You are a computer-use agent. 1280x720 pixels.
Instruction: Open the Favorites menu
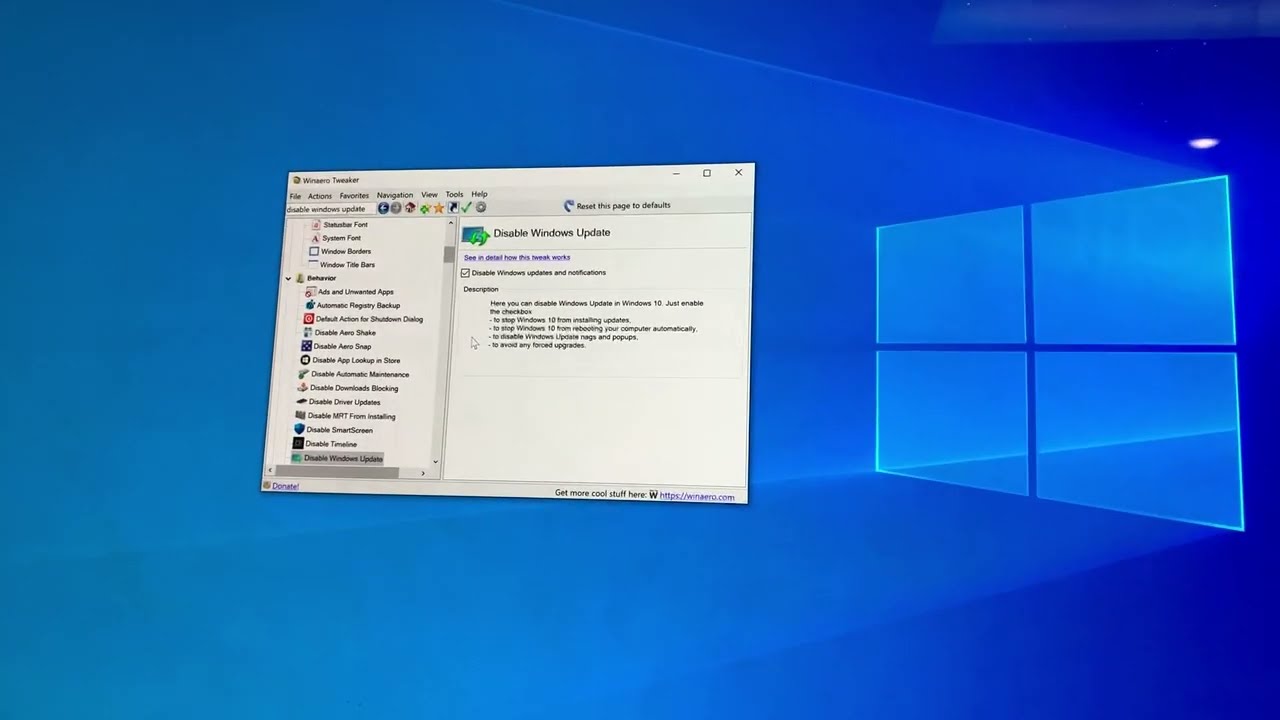coord(354,196)
